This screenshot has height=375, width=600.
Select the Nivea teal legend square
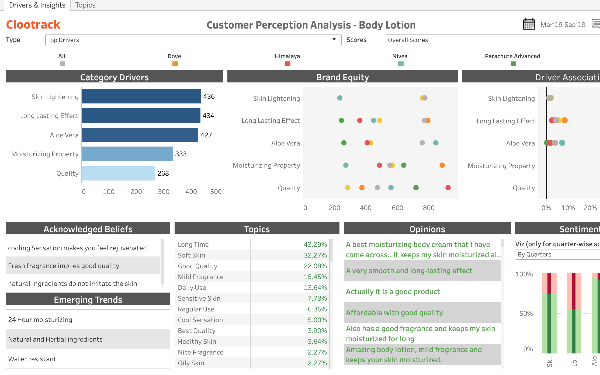(401, 64)
